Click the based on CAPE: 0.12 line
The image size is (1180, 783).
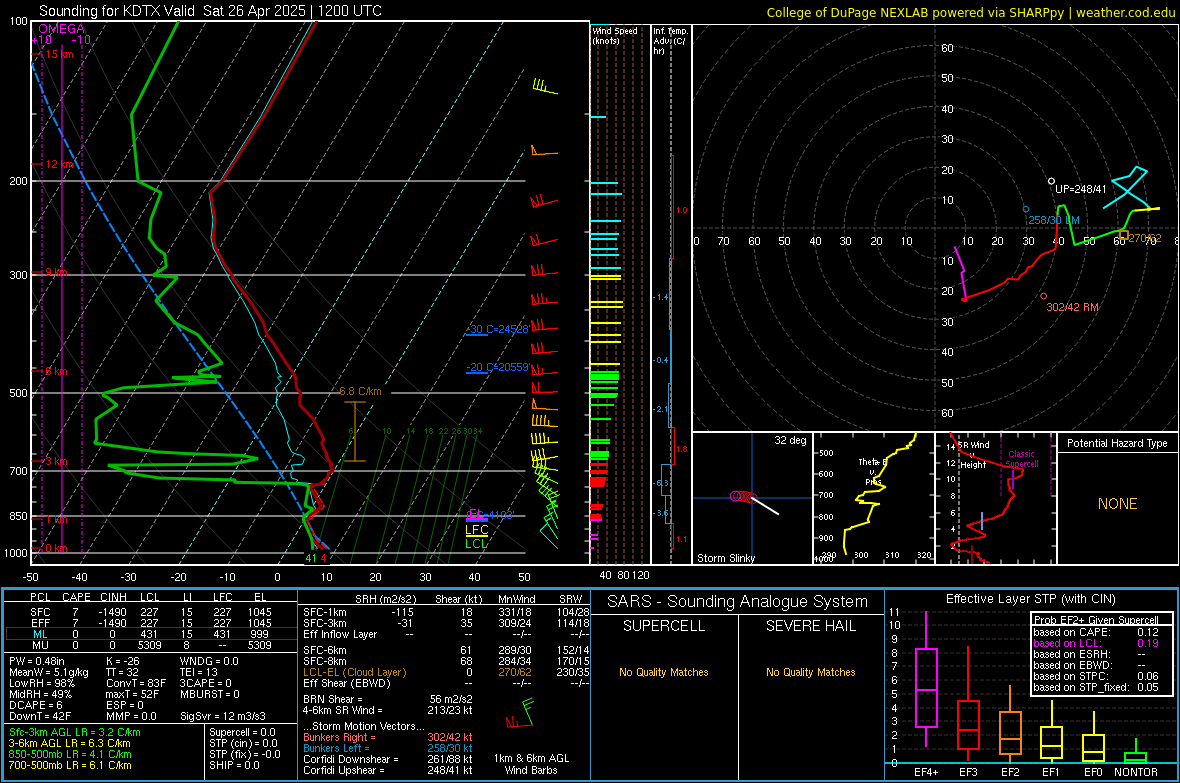(x=1096, y=632)
